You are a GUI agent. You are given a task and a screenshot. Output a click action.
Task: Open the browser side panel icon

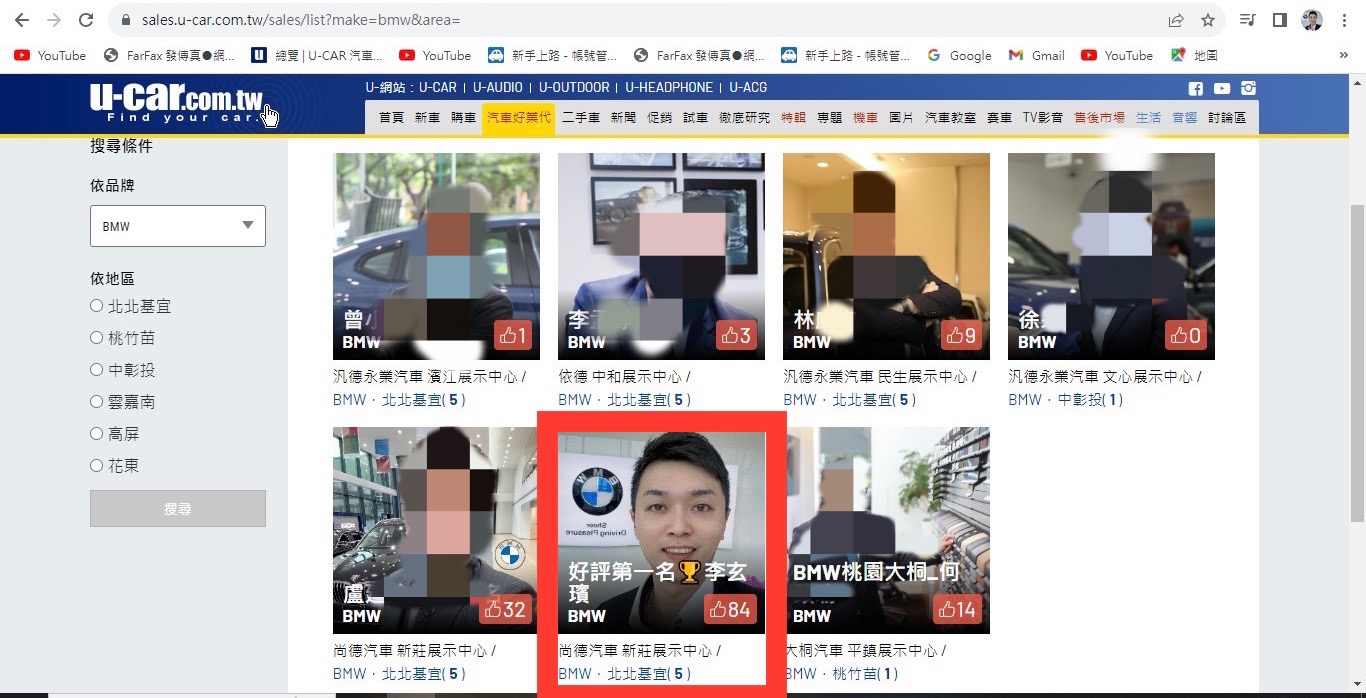point(1279,20)
